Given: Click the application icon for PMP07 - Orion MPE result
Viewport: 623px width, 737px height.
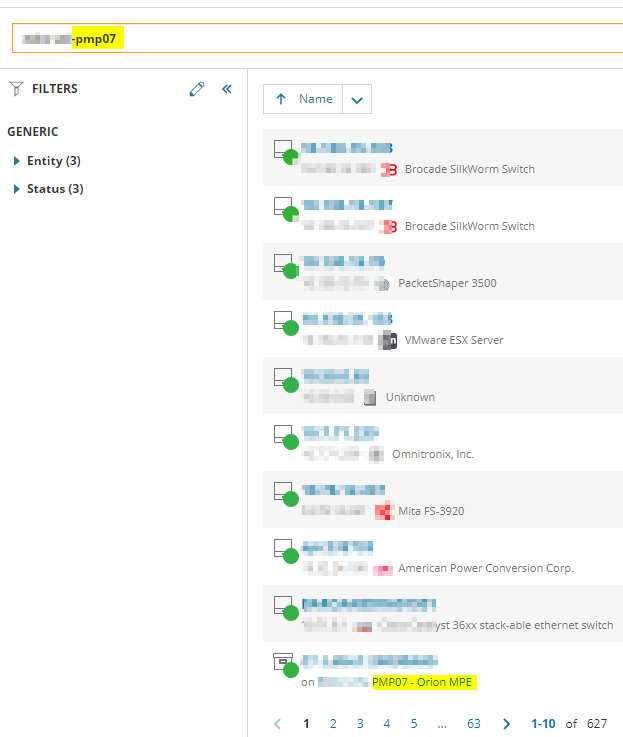Looking at the screenshot, I should [x=286, y=665].
